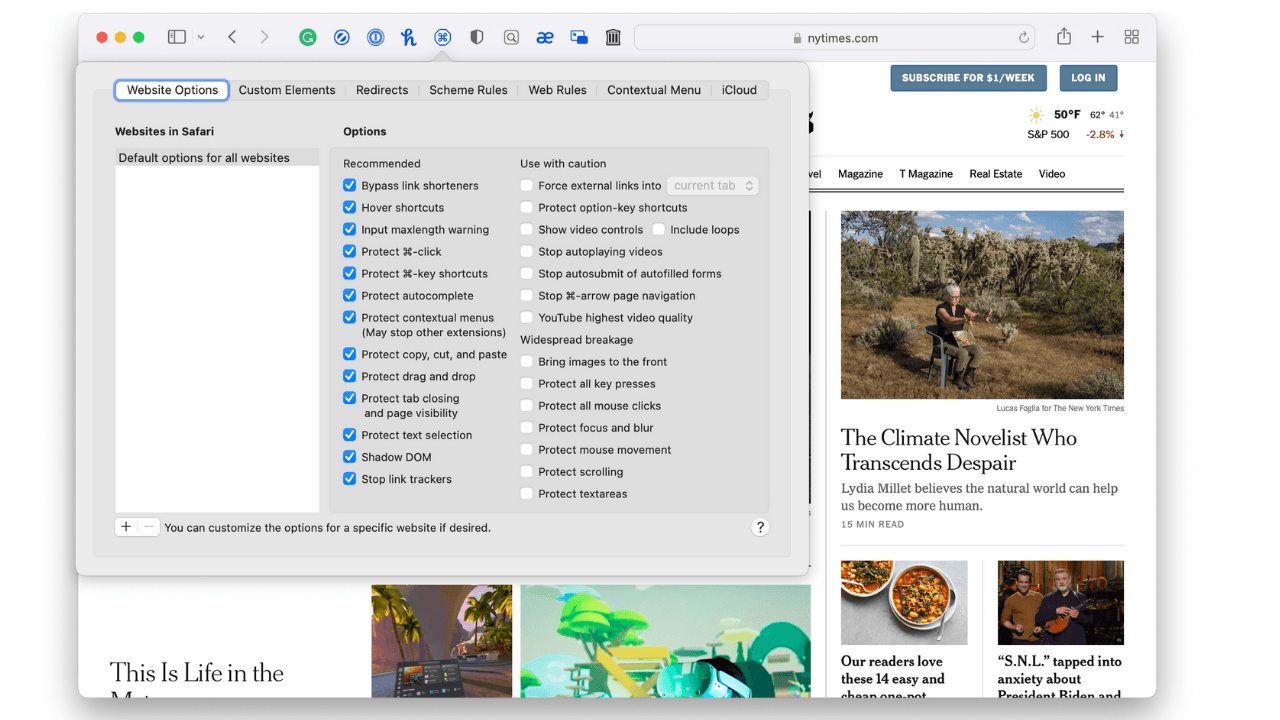This screenshot has height=720, width=1280.
Task: Click the help question mark button
Action: pos(760,527)
